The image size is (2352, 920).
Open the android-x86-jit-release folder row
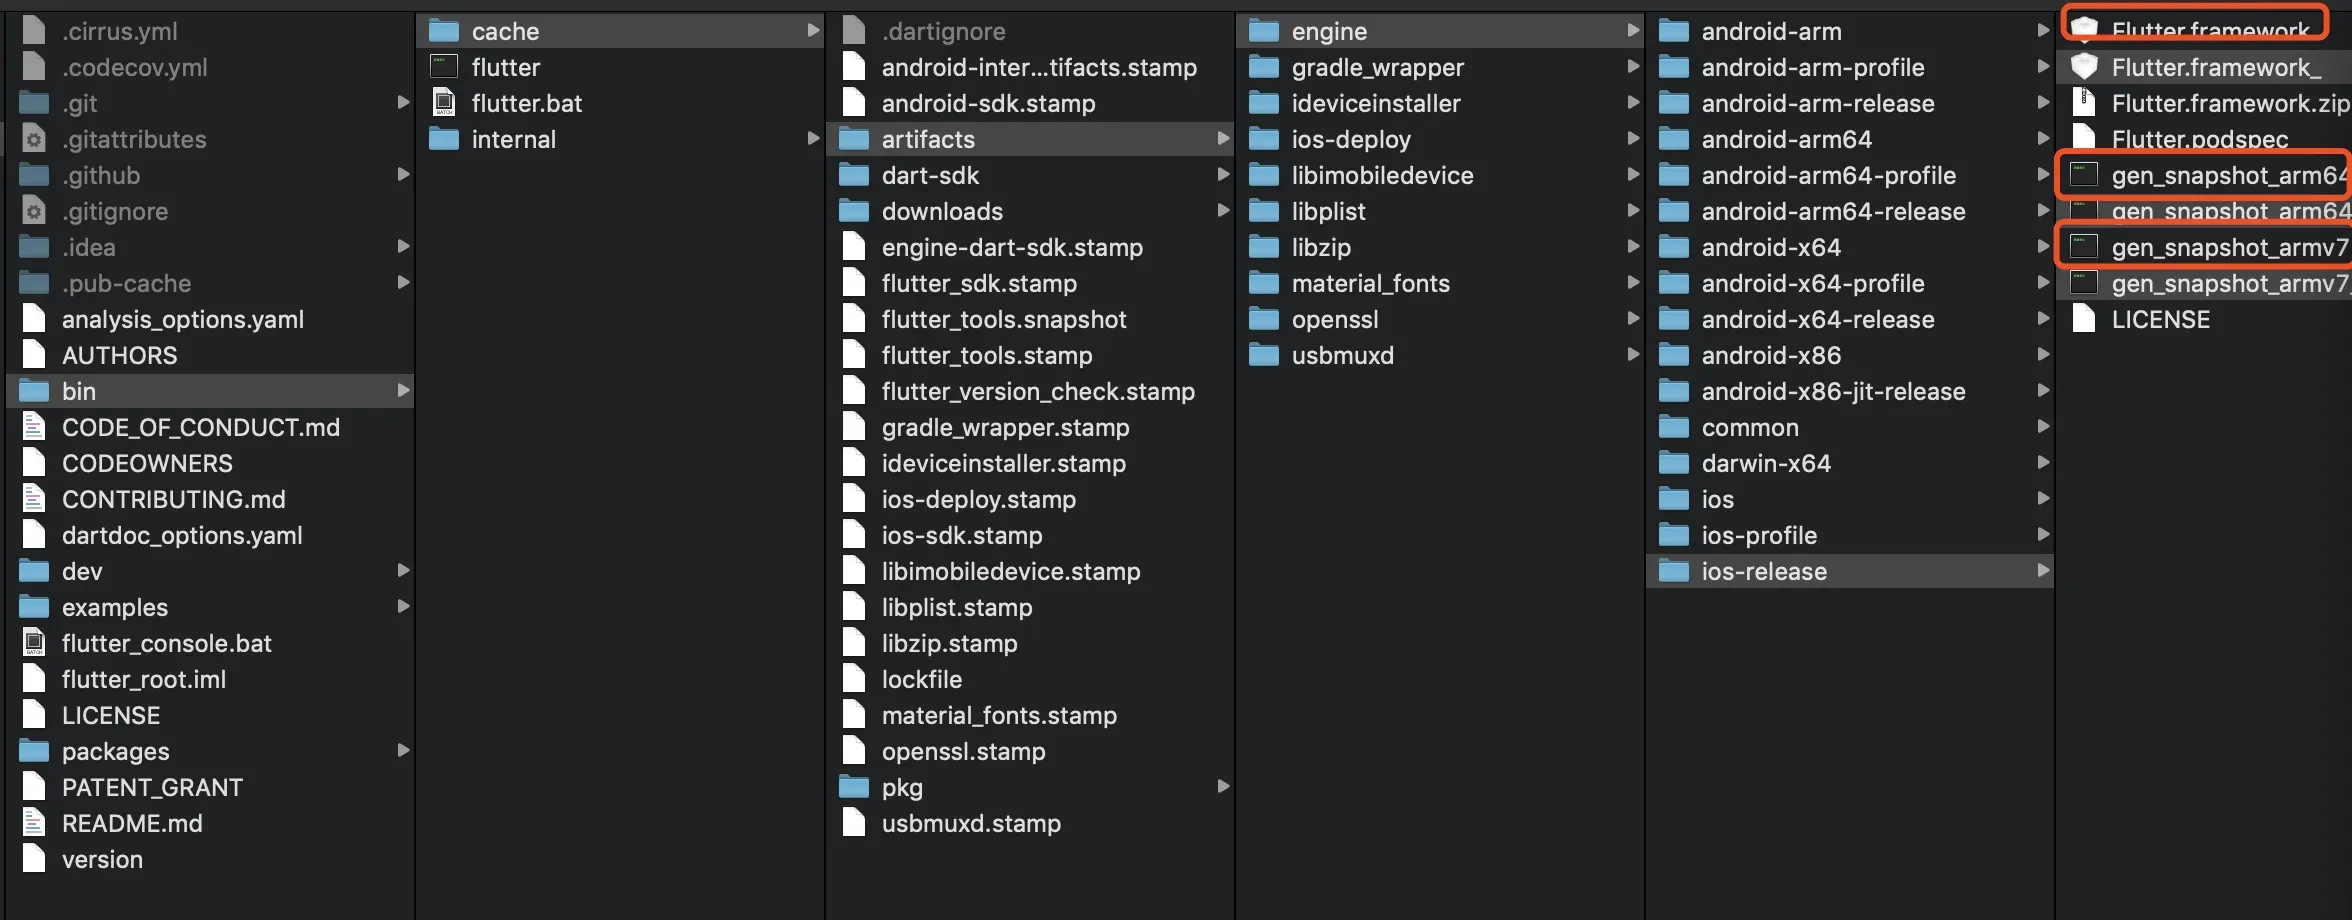click(1850, 391)
